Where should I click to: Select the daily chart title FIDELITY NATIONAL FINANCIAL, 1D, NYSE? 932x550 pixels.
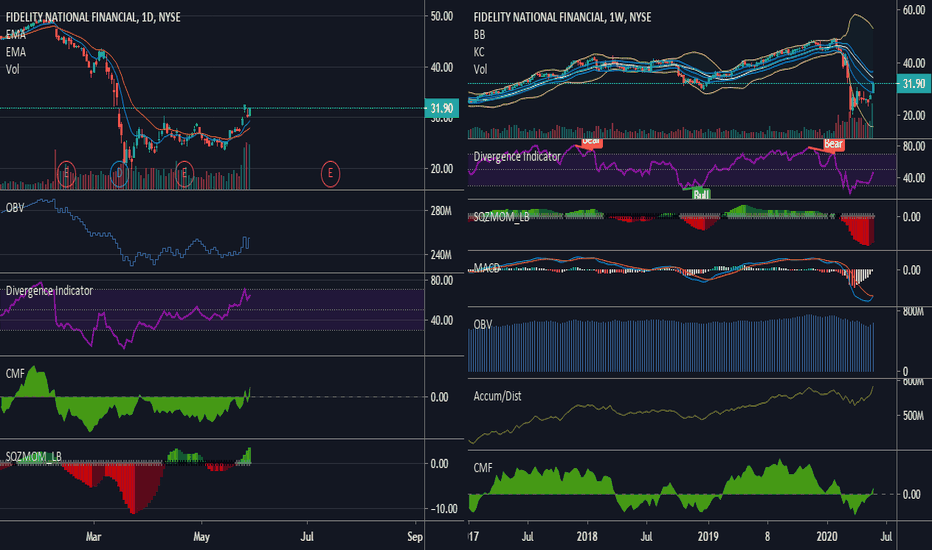coord(93,17)
